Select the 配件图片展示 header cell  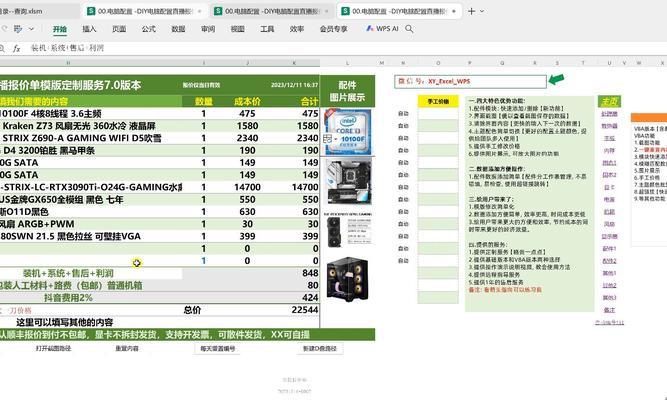coord(348,91)
